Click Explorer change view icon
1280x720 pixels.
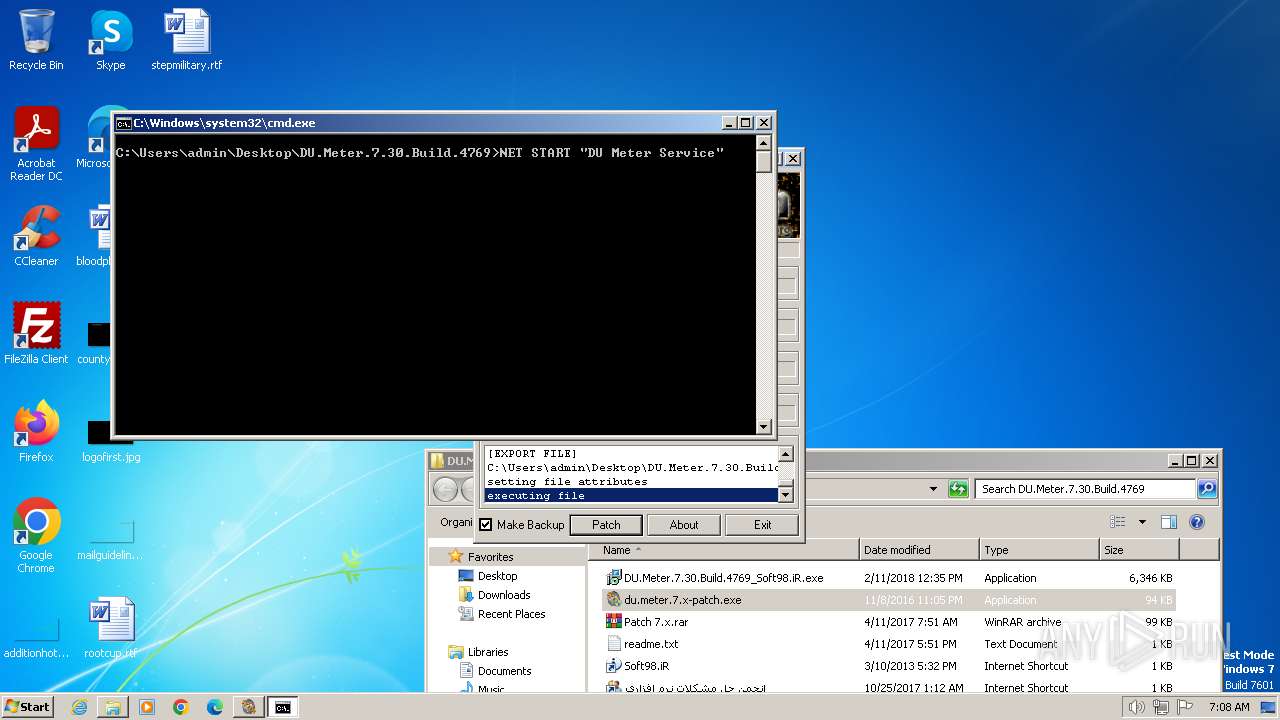click(x=1118, y=522)
